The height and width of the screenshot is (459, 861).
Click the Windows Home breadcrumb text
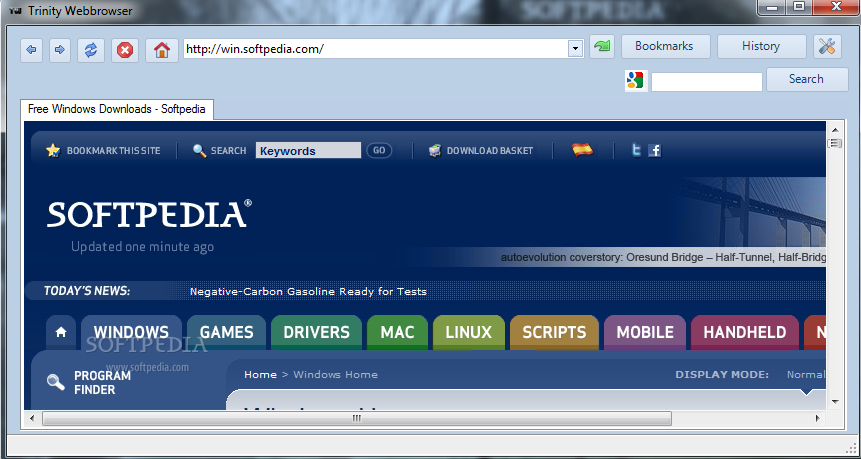336,374
